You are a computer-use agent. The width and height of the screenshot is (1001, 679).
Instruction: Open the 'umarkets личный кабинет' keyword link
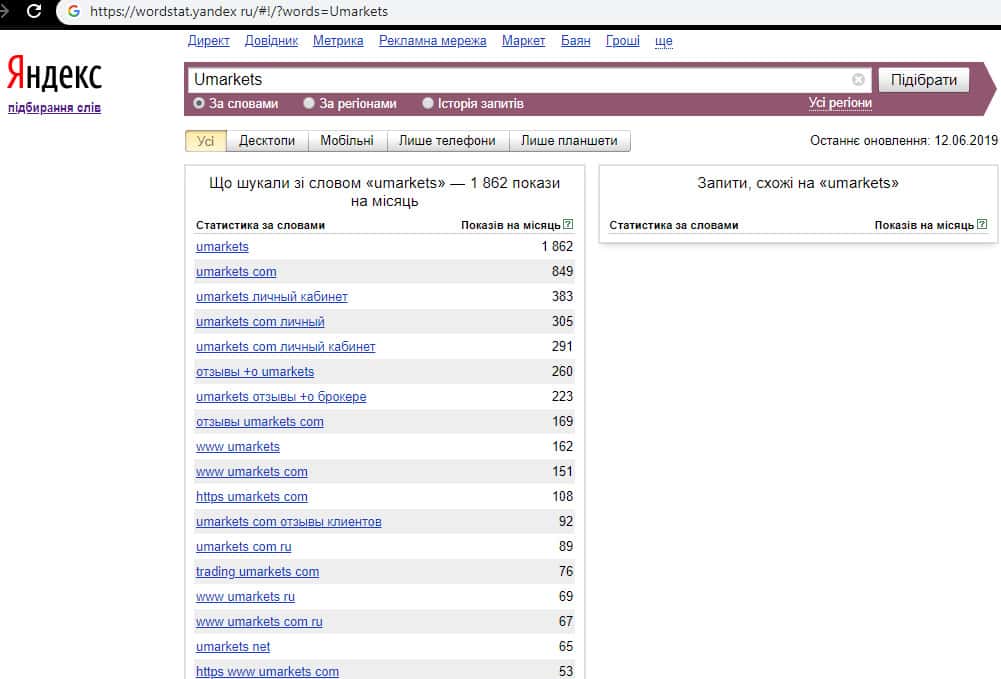tap(272, 297)
